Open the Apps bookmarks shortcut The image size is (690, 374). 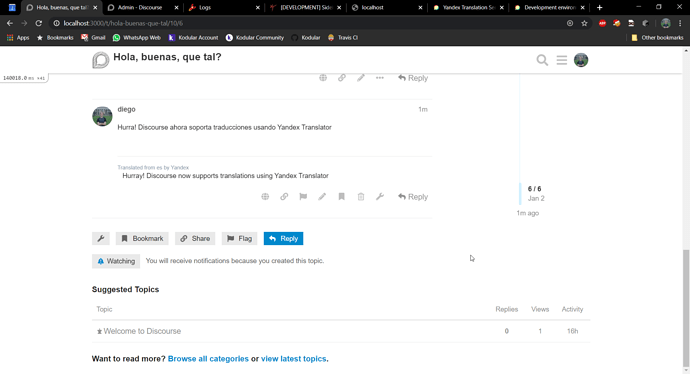[18, 38]
